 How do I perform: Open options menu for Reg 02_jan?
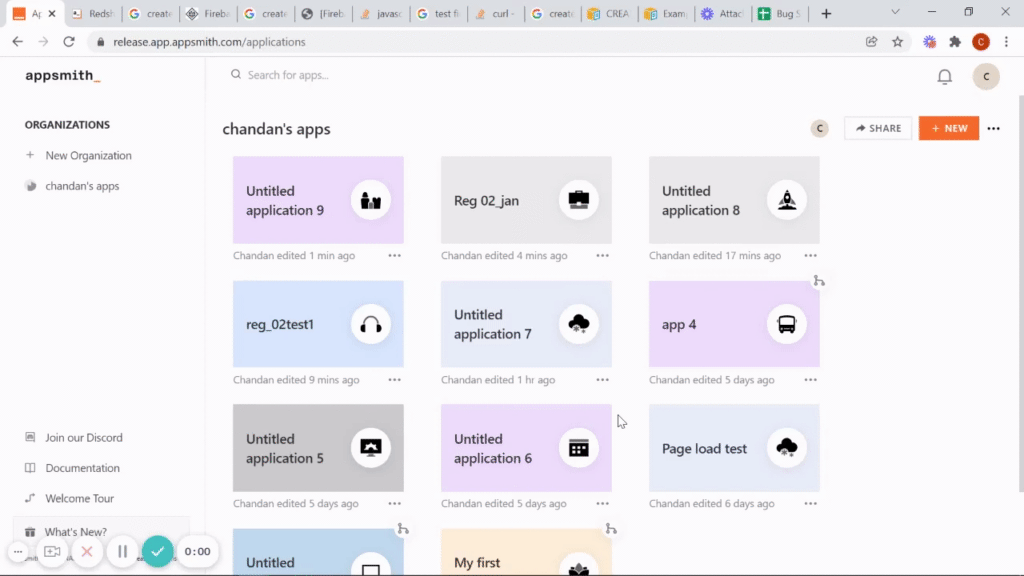coord(602,255)
